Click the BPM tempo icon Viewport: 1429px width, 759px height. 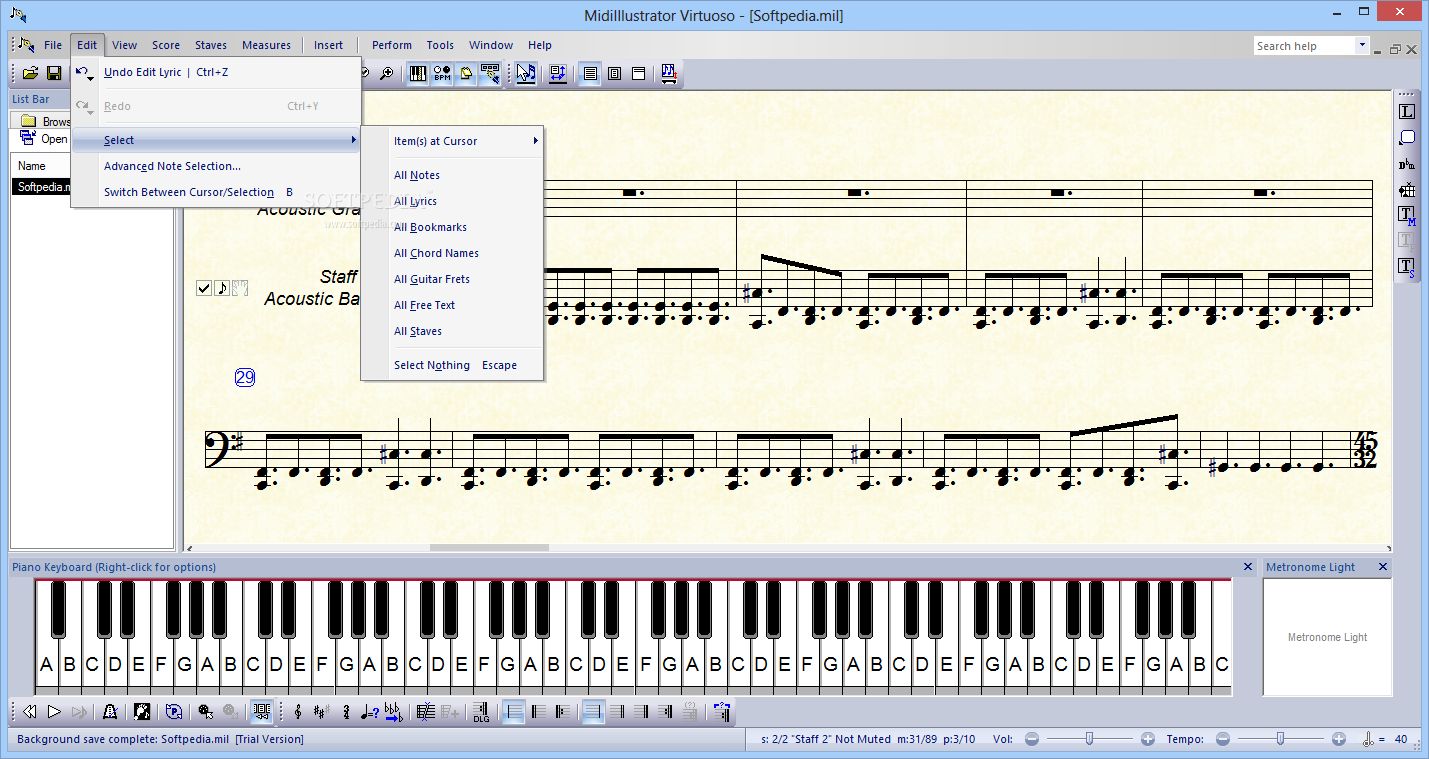tap(442, 73)
